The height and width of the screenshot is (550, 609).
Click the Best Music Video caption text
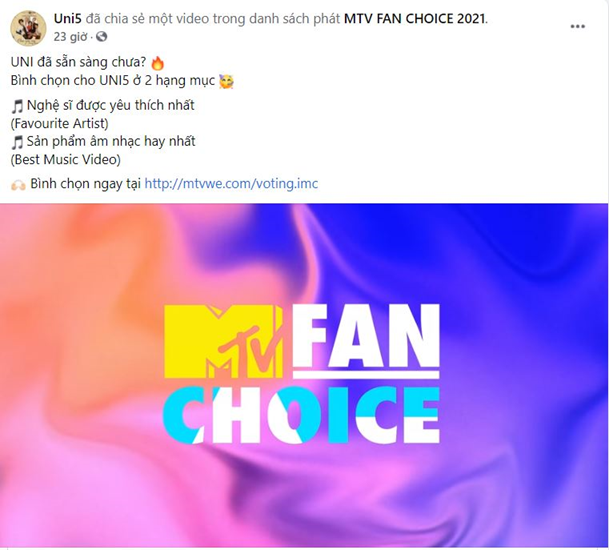point(66,160)
